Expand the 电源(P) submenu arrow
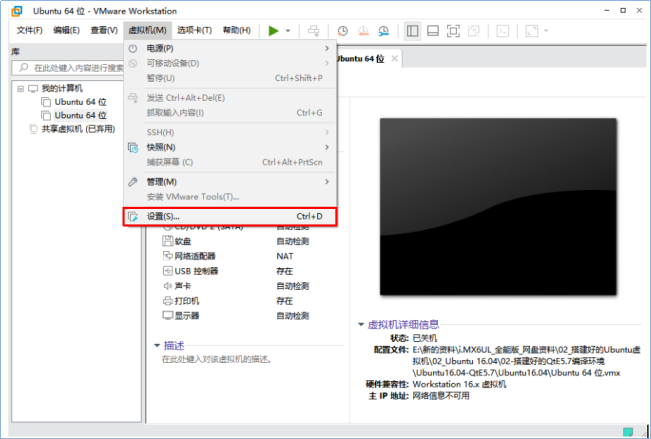 point(327,49)
